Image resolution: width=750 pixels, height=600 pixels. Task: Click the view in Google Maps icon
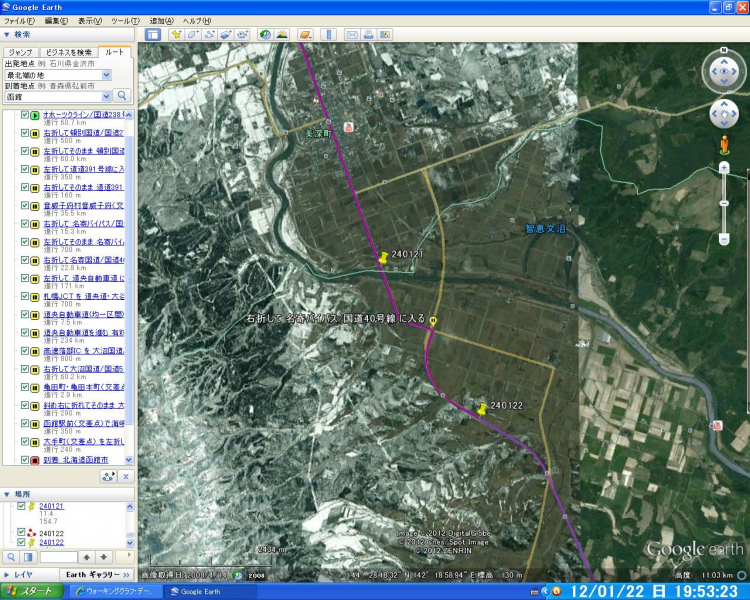[x=385, y=34]
